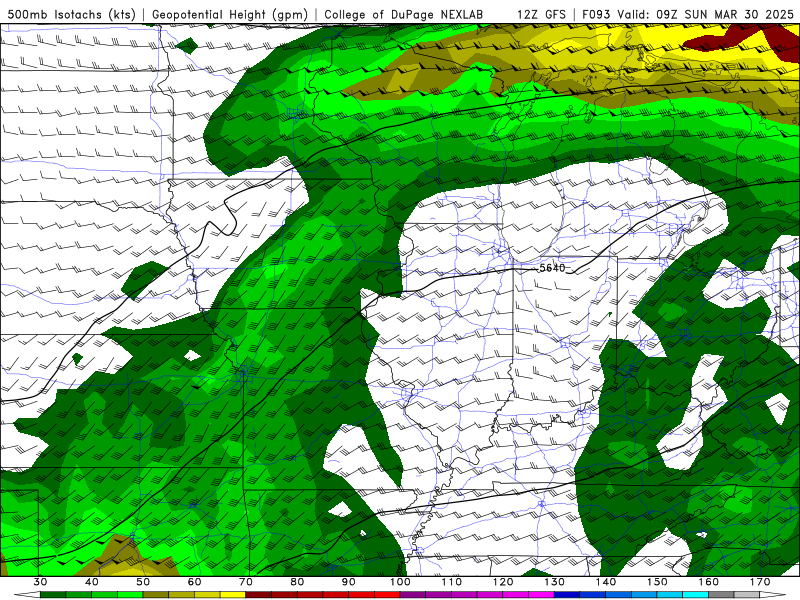Click the 50 value on the color scale
The image size is (800, 600).
click(x=143, y=582)
